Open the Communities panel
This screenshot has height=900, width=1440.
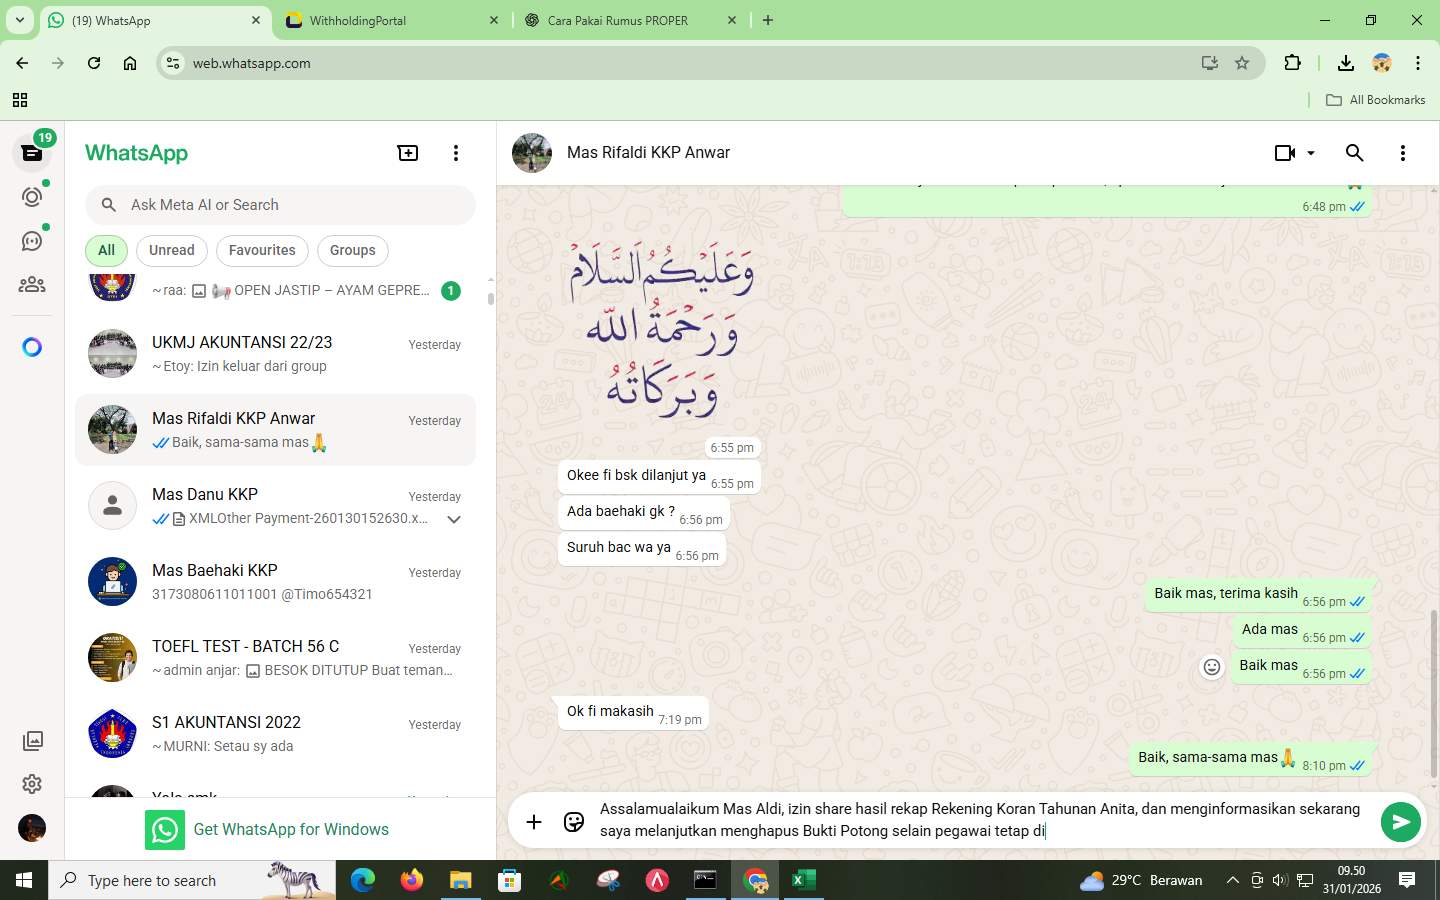coord(31,283)
